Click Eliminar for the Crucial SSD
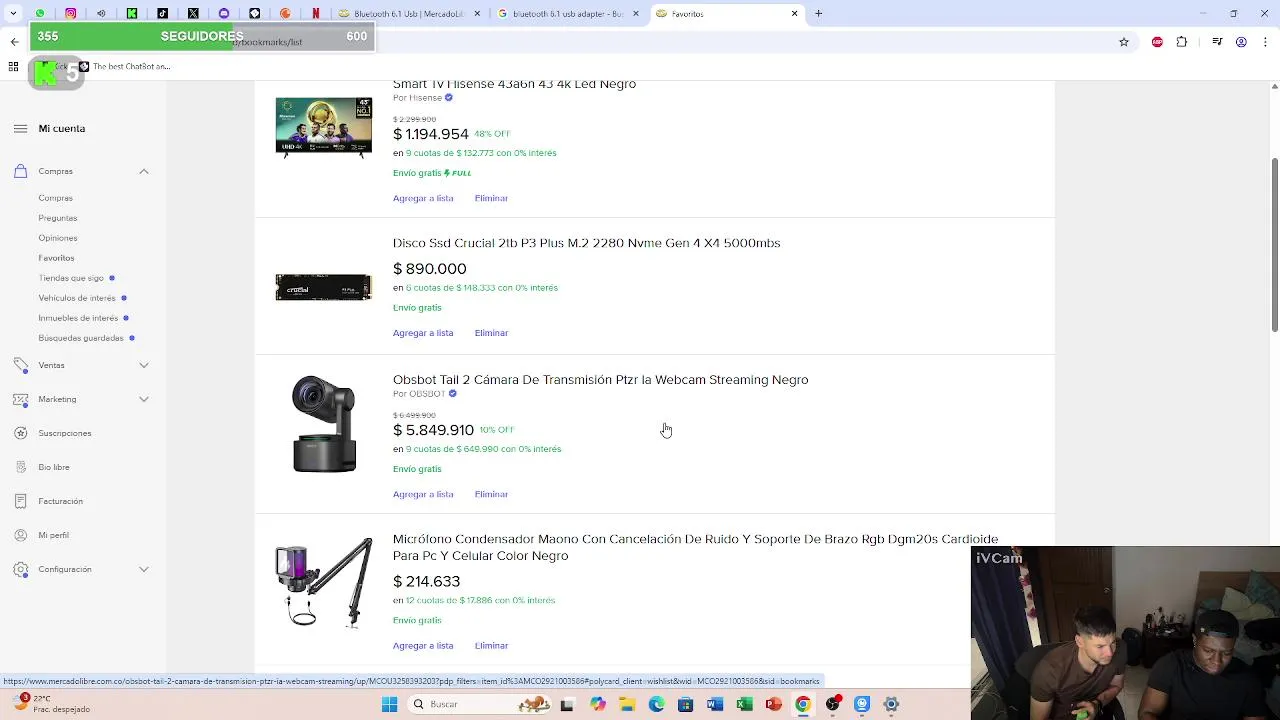 (x=491, y=333)
